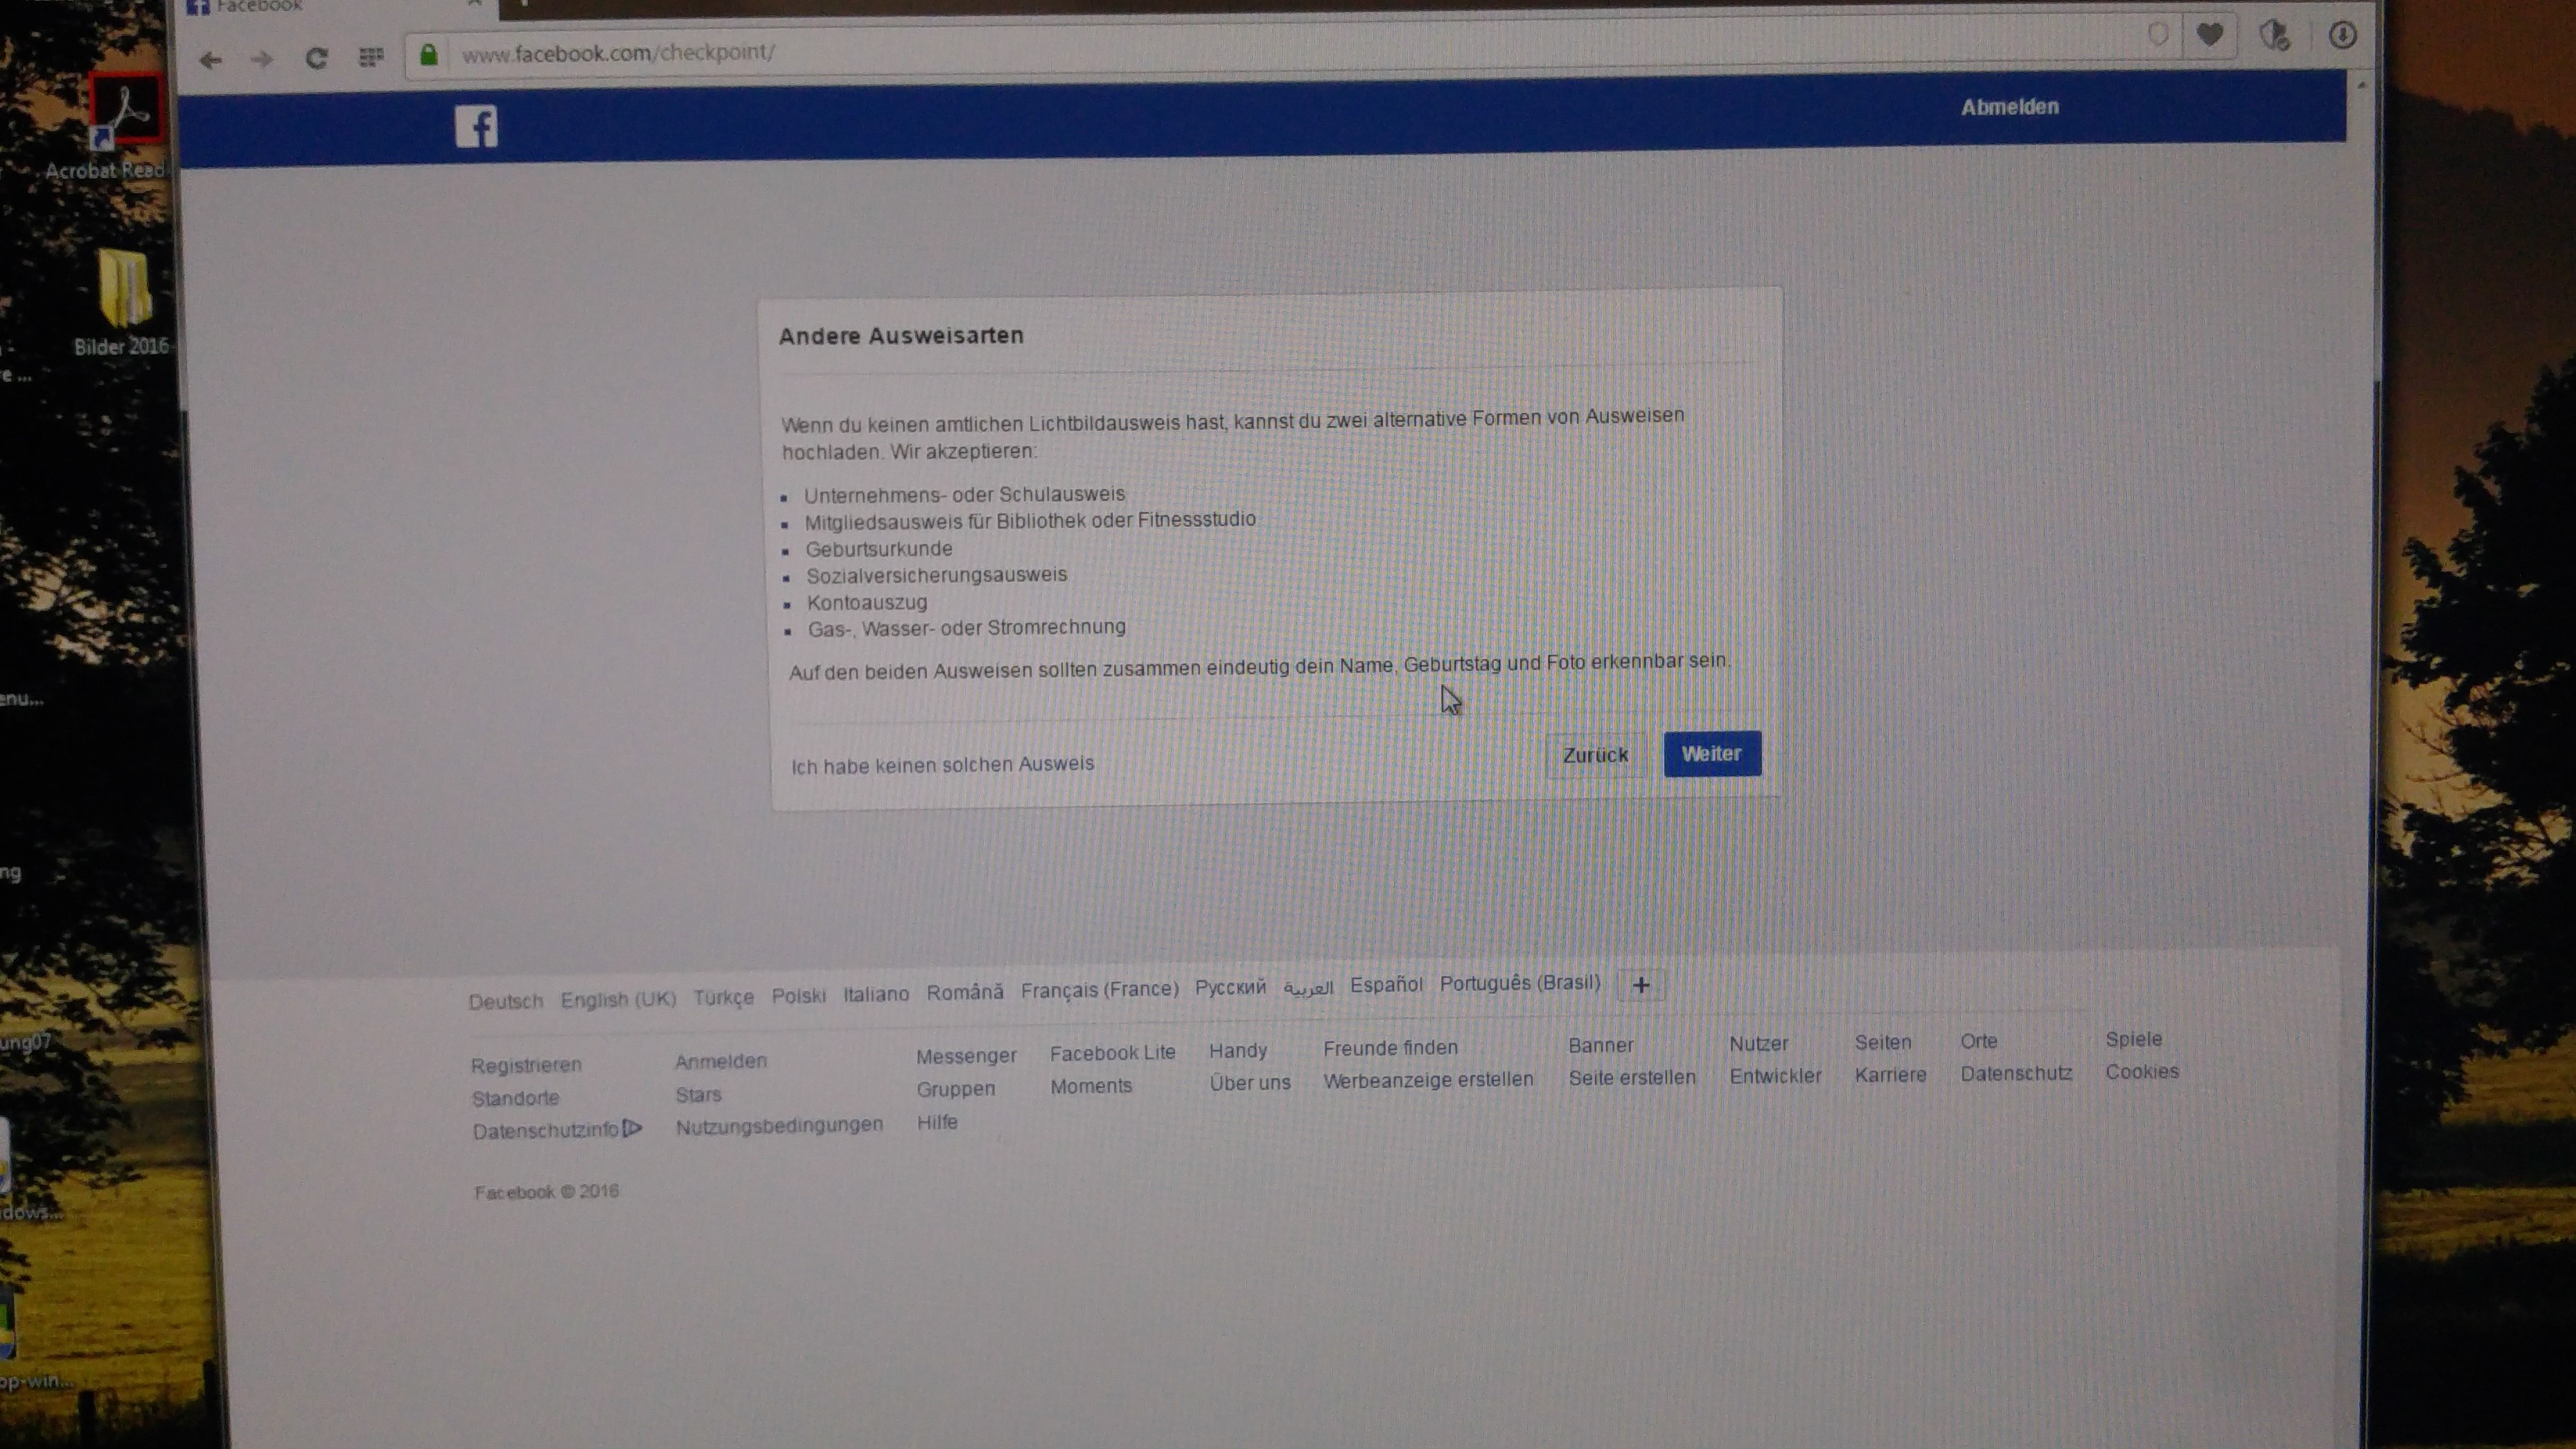This screenshot has height=1449, width=2576.
Task: Switch language to English (UK)
Action: [618, 999]
